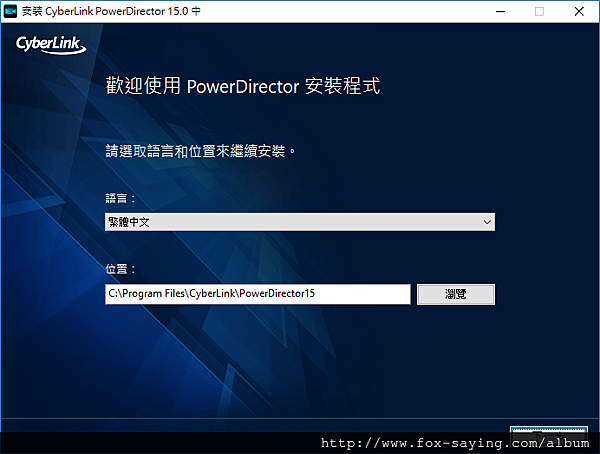Click the CyberLink logo

coord(51,45)
